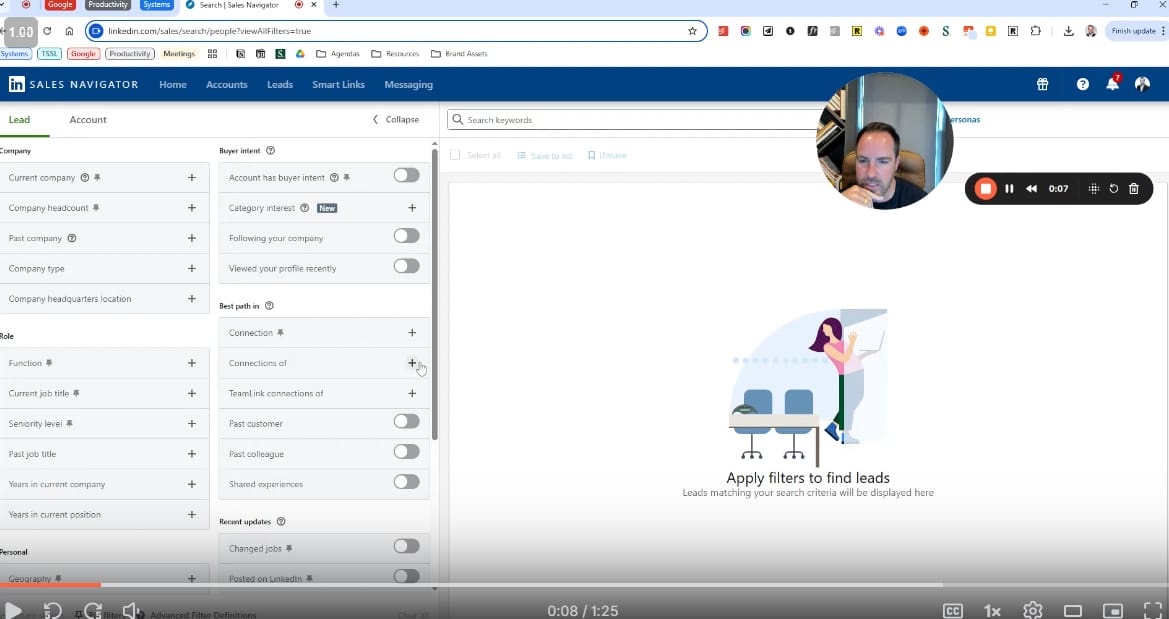The image size is (1169, 619).
Task: Switch video to theater mode
Action: coord(1073,612)
